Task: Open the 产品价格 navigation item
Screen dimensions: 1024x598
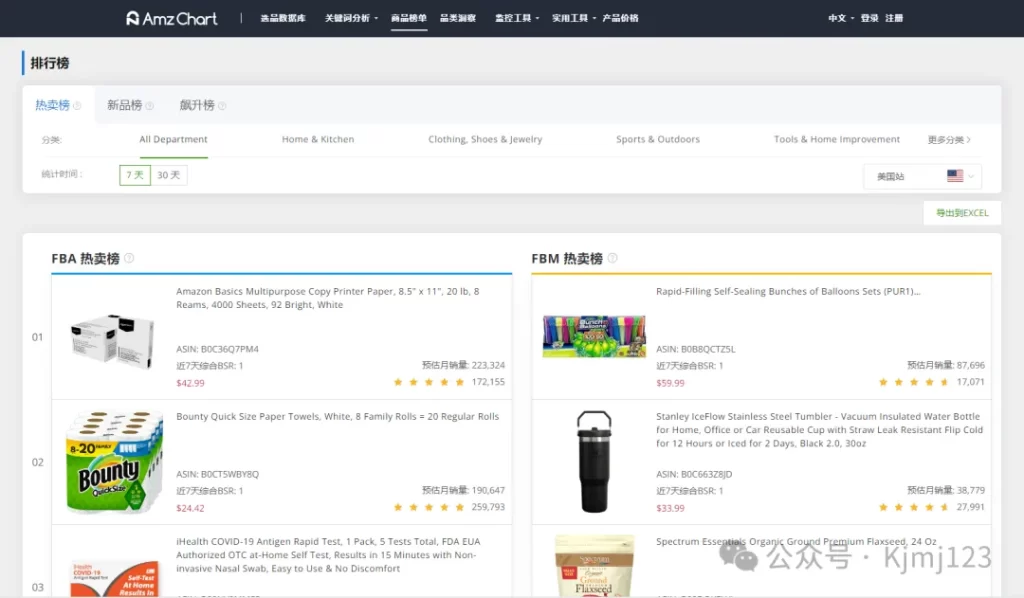Action: tap(620, 18)
